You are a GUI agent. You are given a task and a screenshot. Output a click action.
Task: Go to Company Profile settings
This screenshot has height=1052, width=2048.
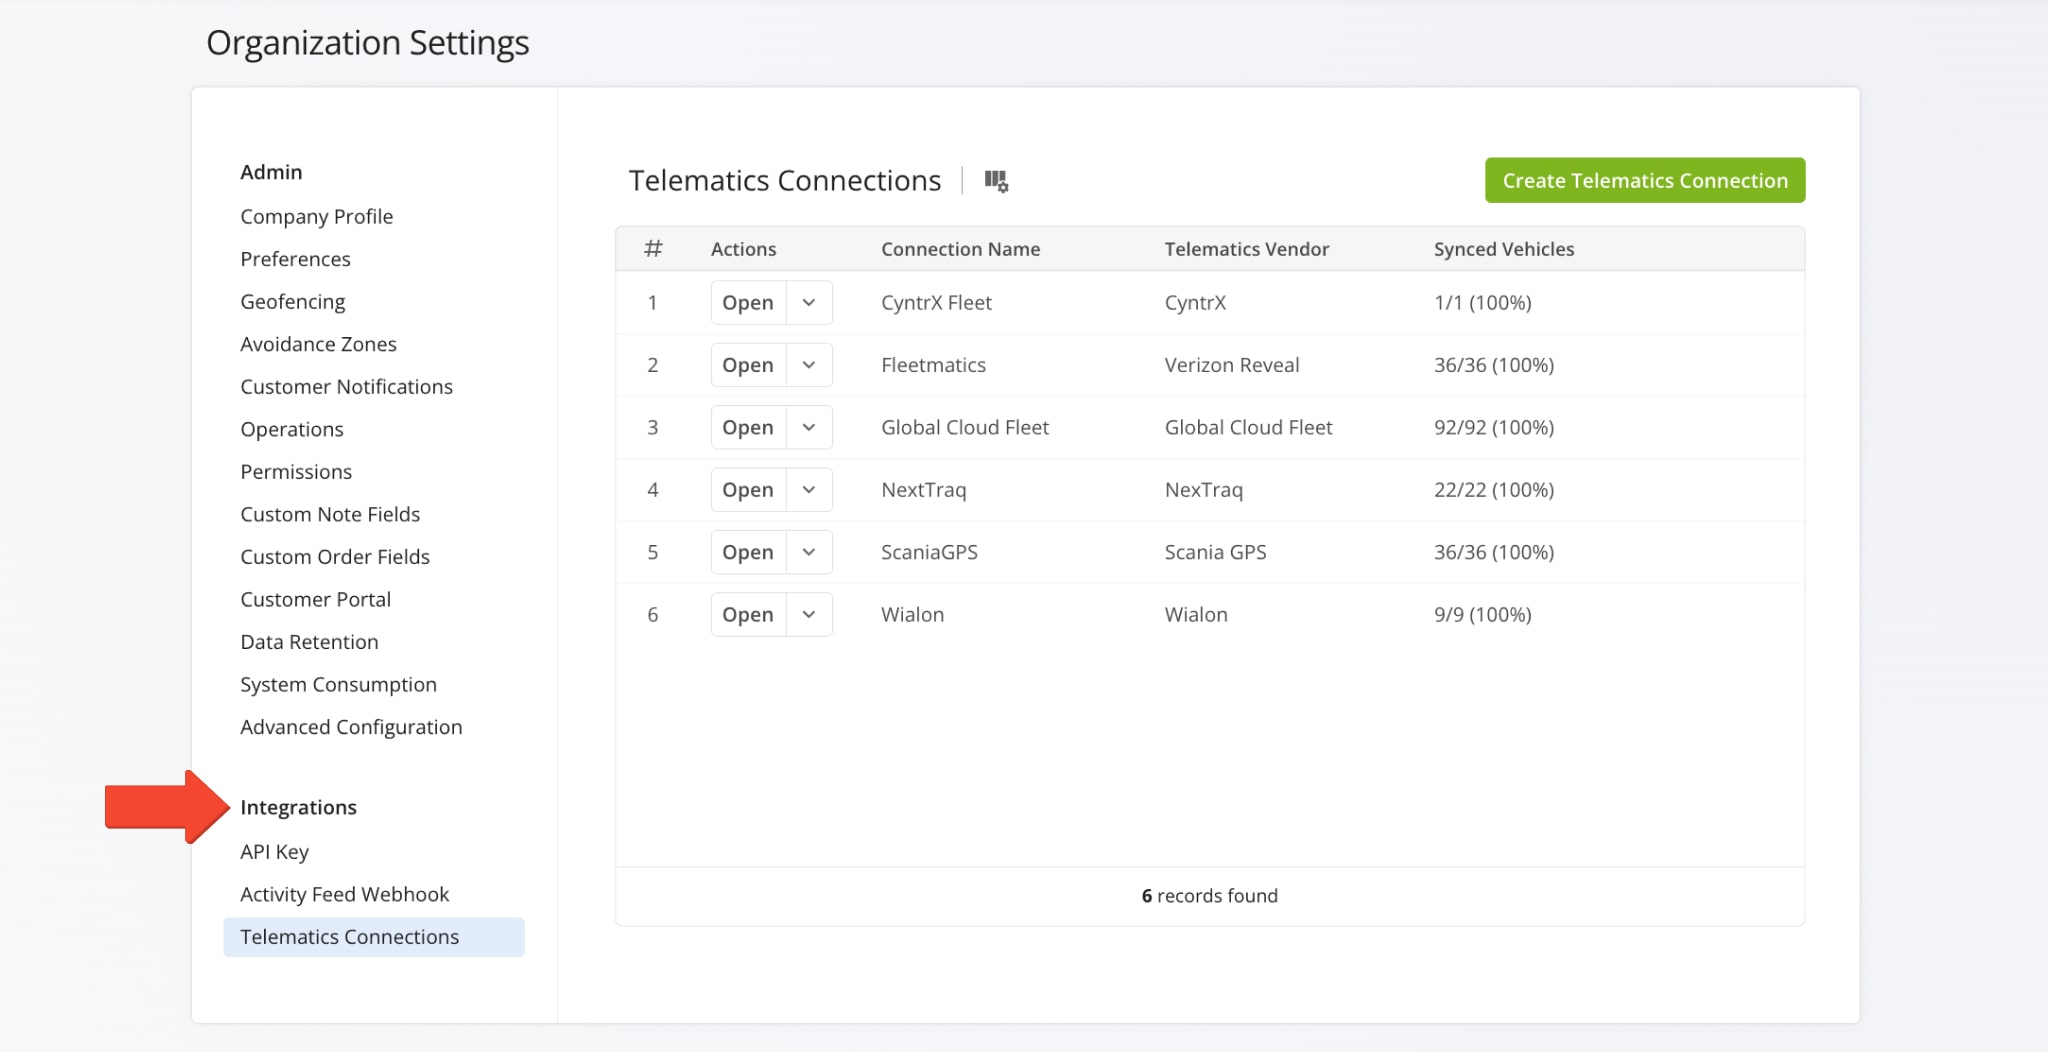tap(316, 217)
